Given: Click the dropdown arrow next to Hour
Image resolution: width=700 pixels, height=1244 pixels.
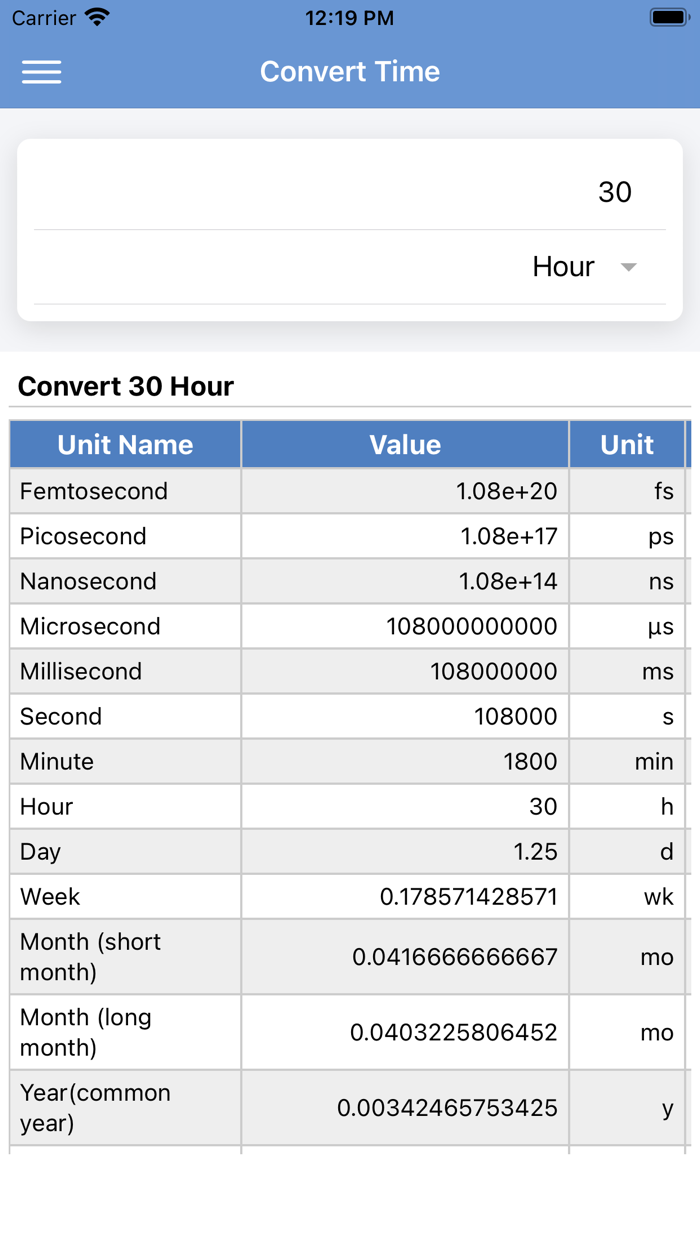Looking at the screenshot, I should coord(629,267).
